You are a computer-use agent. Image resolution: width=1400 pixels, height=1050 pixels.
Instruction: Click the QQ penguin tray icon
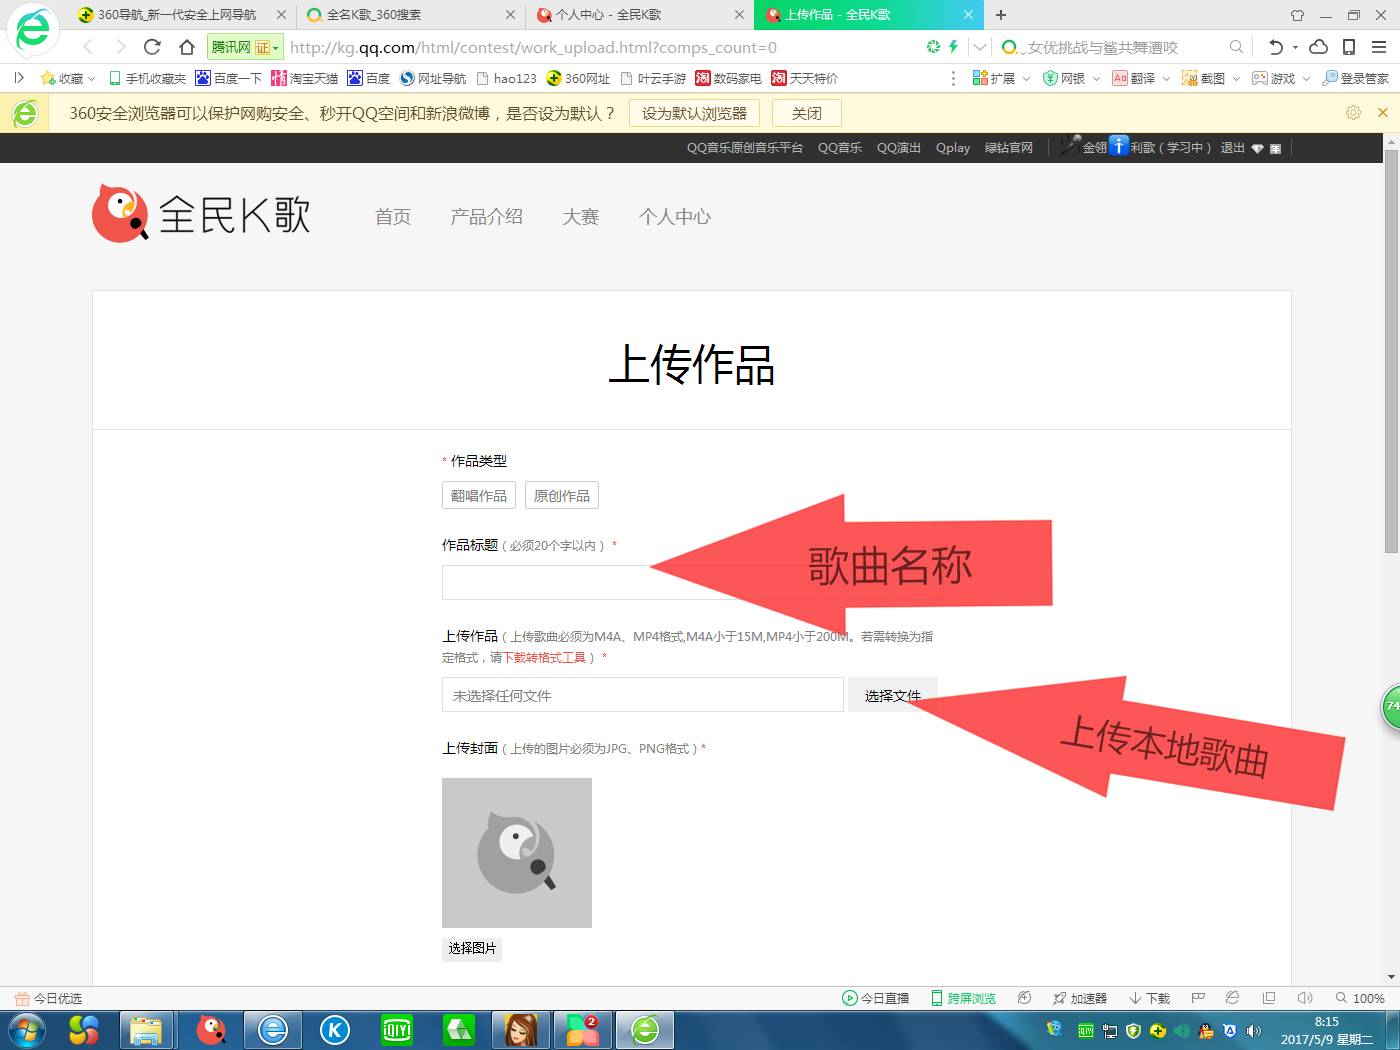[x=1206, y=1031]
